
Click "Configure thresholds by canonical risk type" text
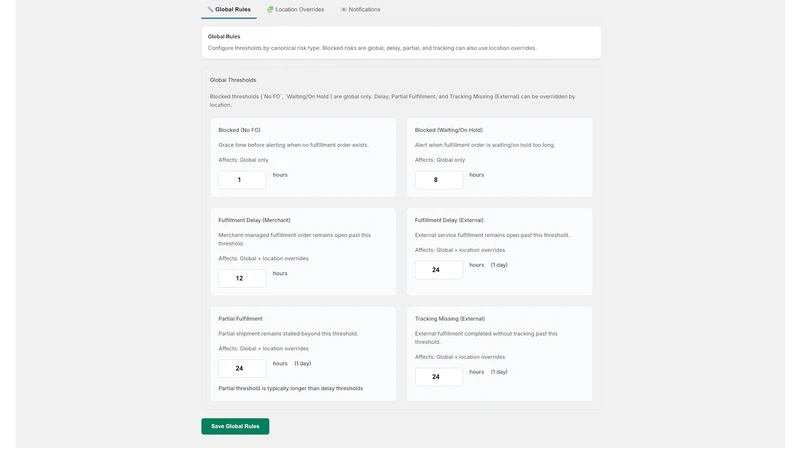click(x=372, y=48)
